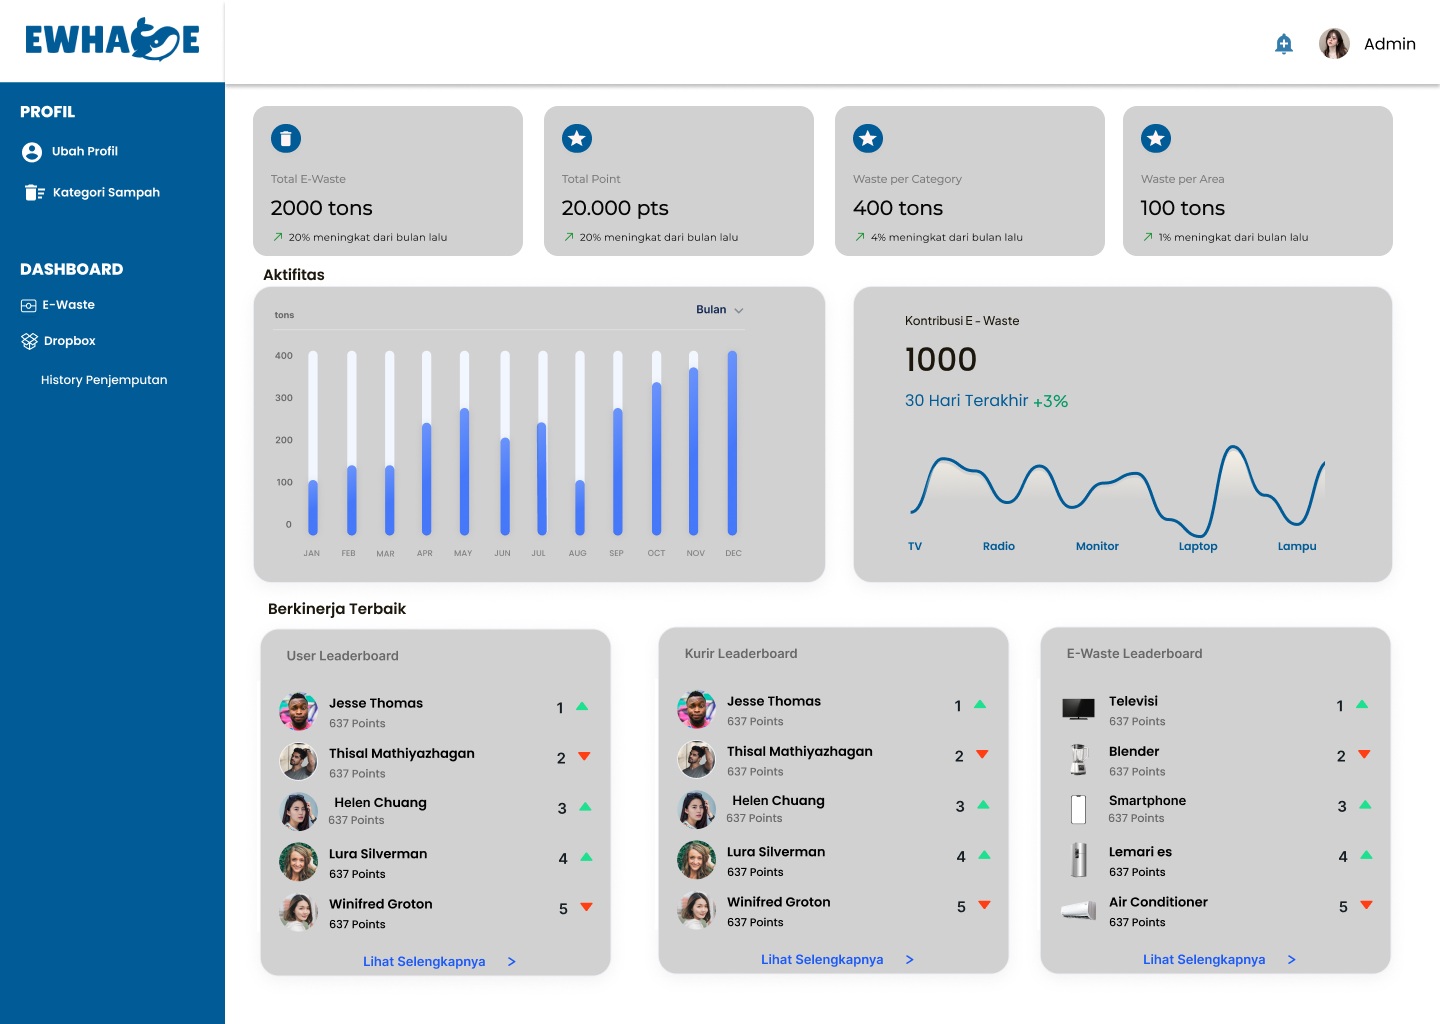Image resolution: width=1440 pixels, height=1024 pixels.
Task: Select Kategori Sampah in the sidebar
Action: pyautogui.click(x=106, y=193)
